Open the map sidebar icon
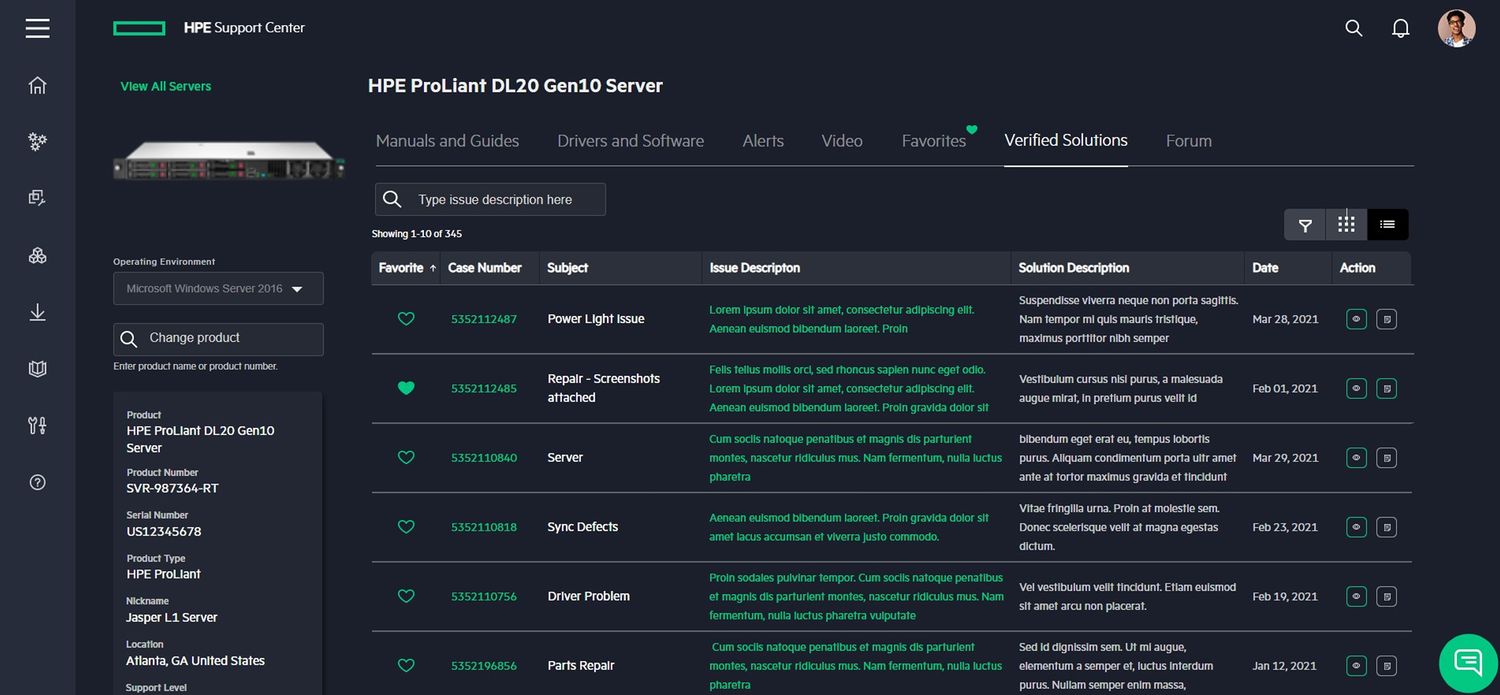 (38, 369)
